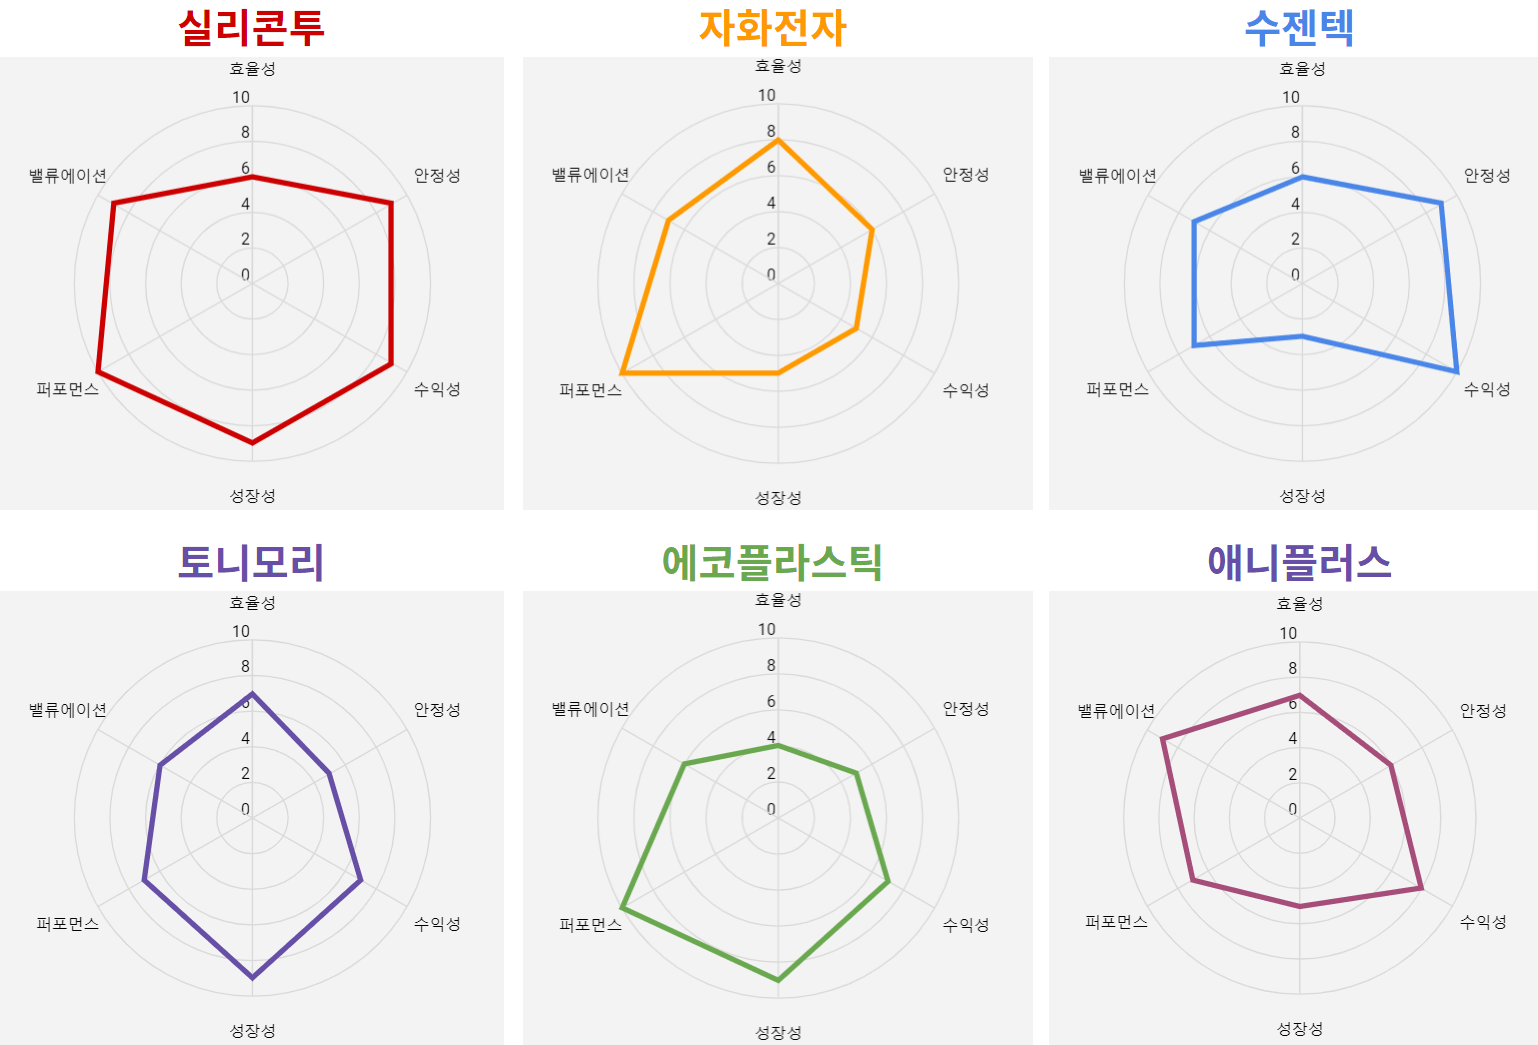Click 밸류에이션 label in 실리콘투 chart
The width and height of the screenshot is (1538, 1045).
[68, 175]
